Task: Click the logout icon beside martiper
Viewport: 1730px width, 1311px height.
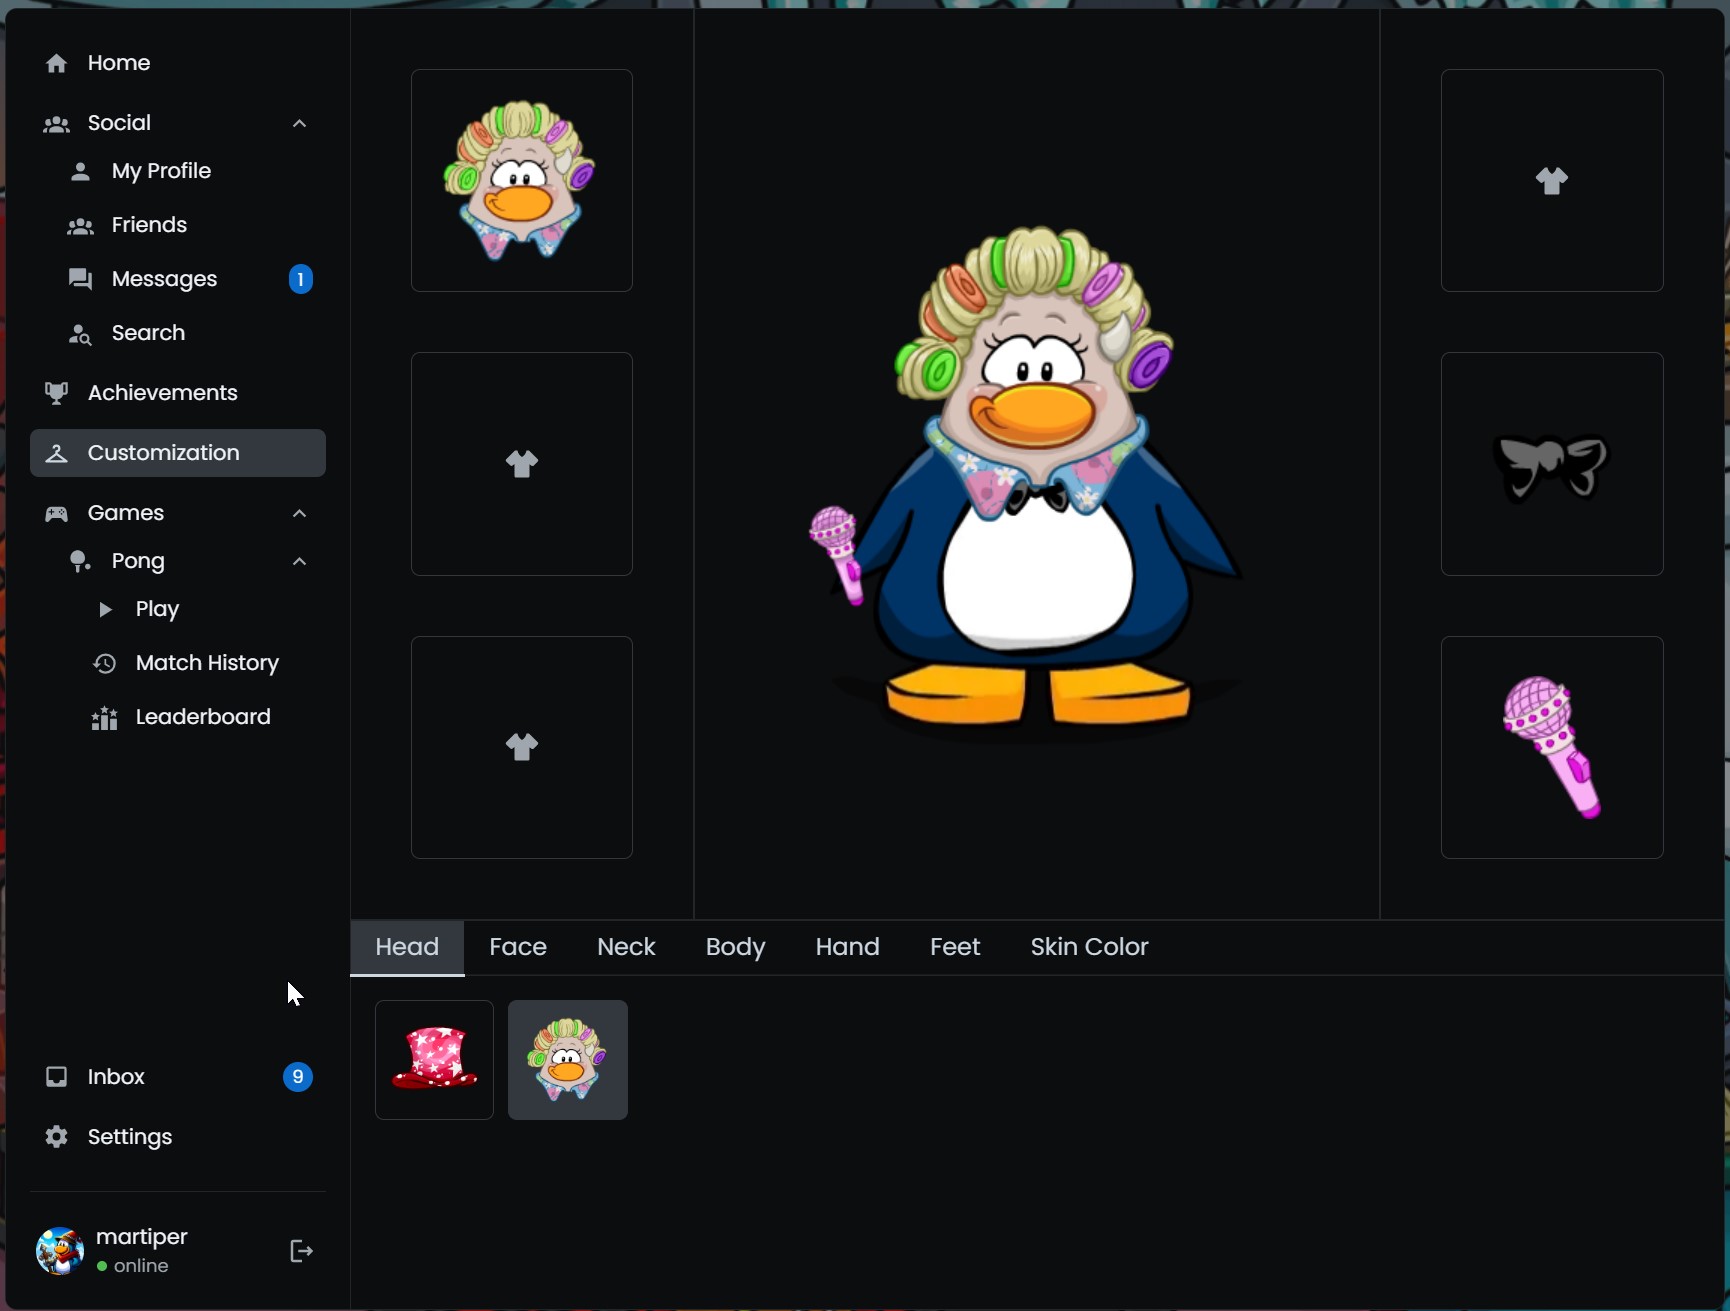Action: click(x=301, y=1251)
